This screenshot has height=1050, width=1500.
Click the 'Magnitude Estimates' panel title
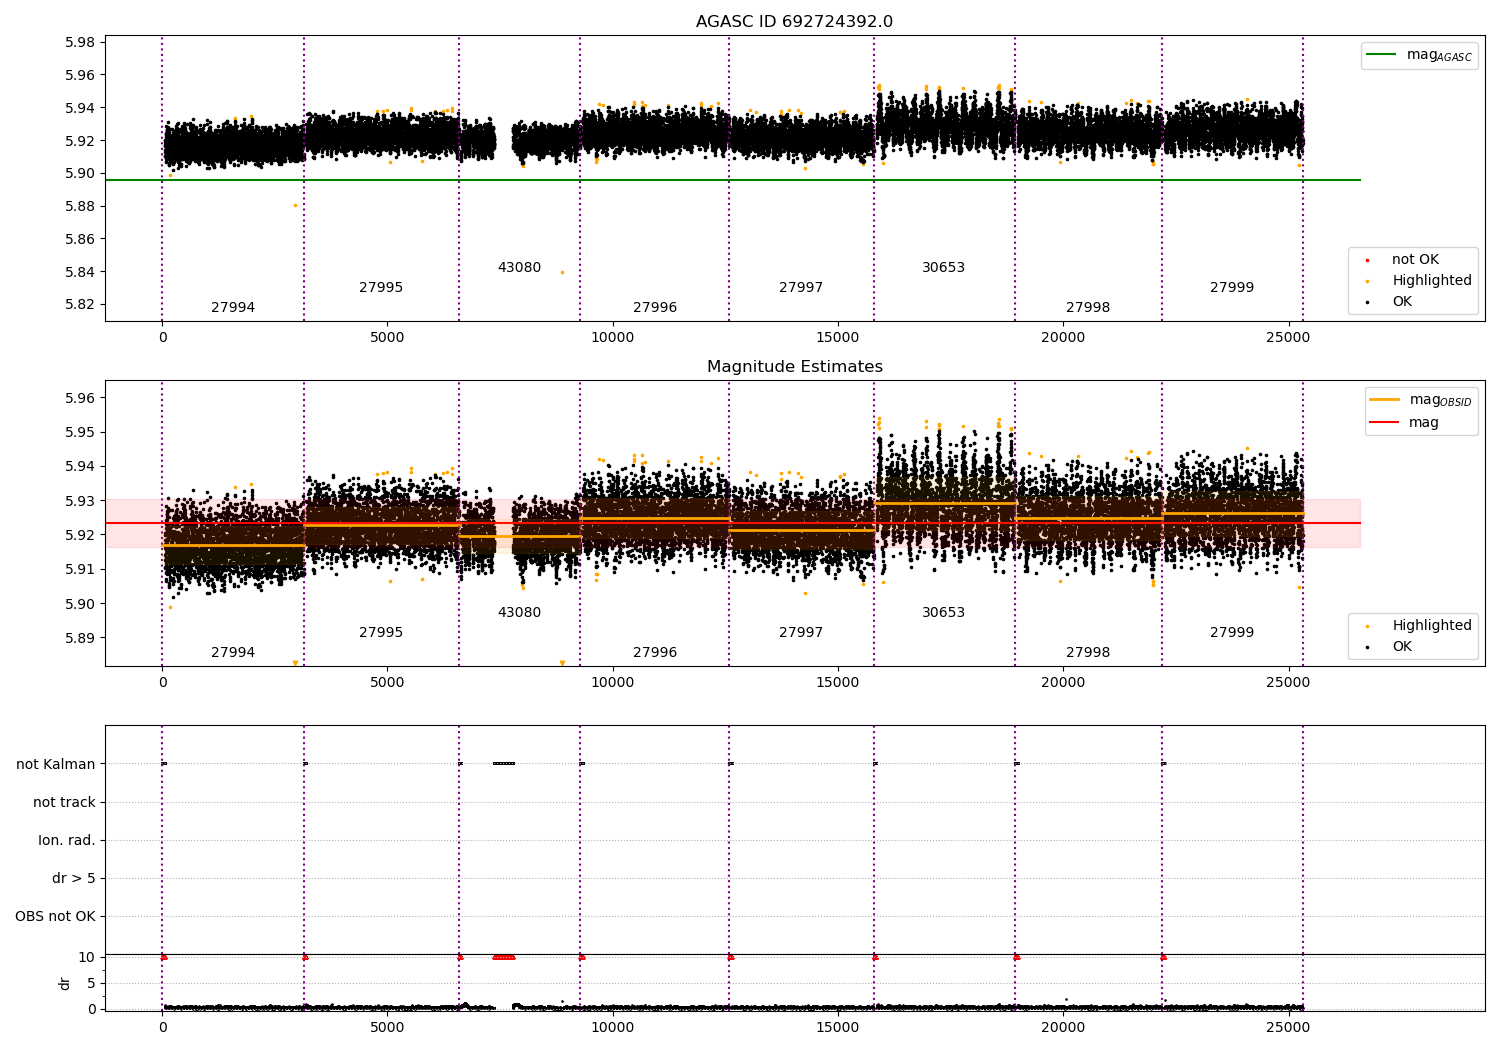(794, 367)
